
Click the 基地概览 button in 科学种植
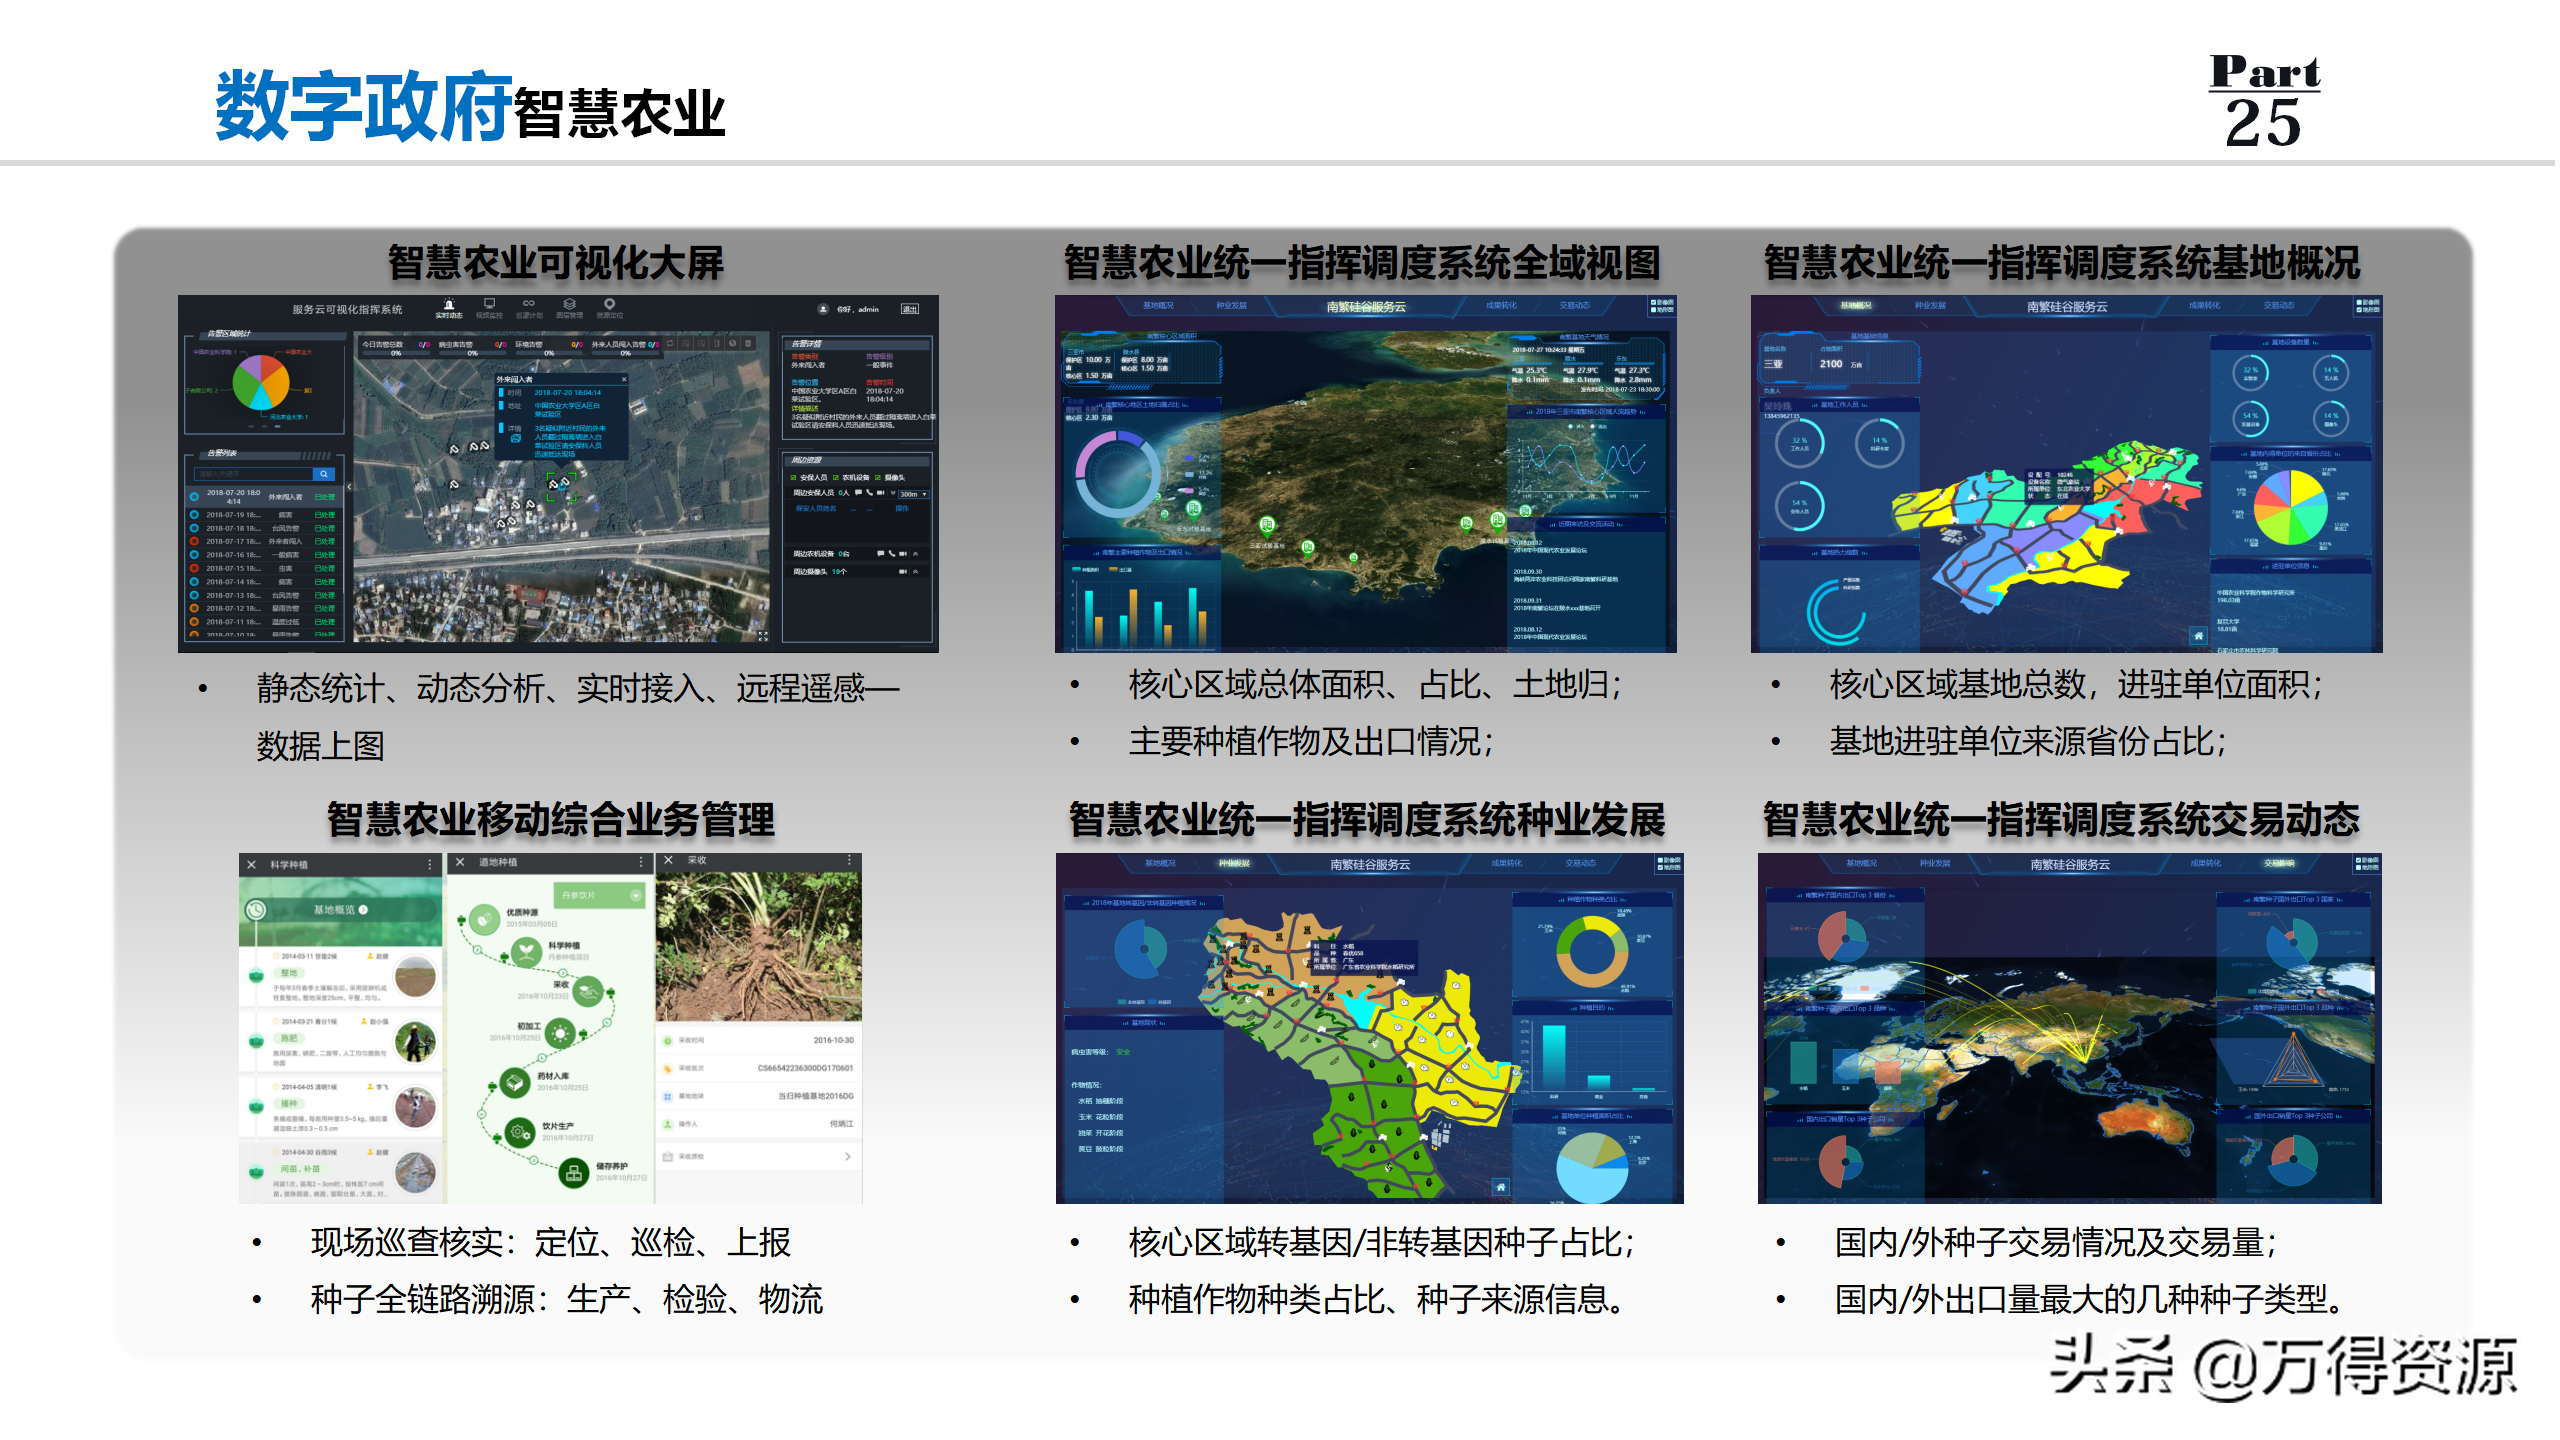[x=340, y=910]
